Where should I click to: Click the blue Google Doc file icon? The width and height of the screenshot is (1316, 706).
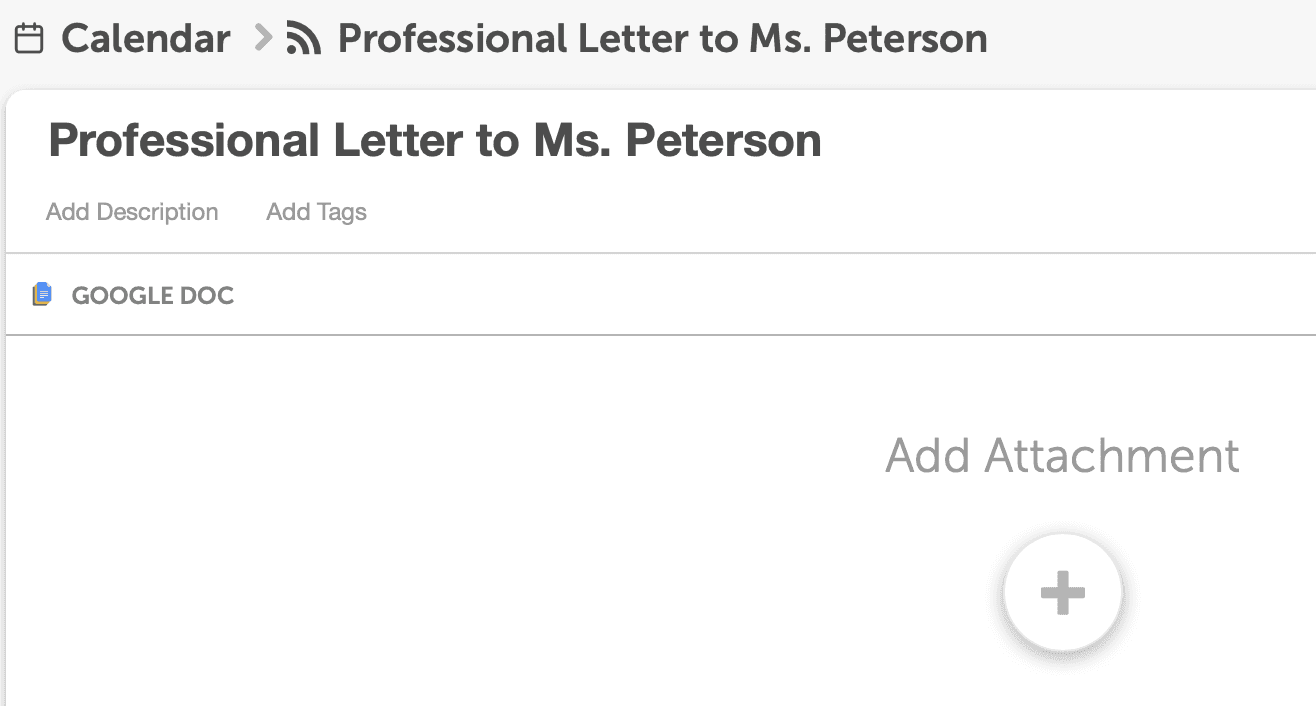(x=42, y=295)
